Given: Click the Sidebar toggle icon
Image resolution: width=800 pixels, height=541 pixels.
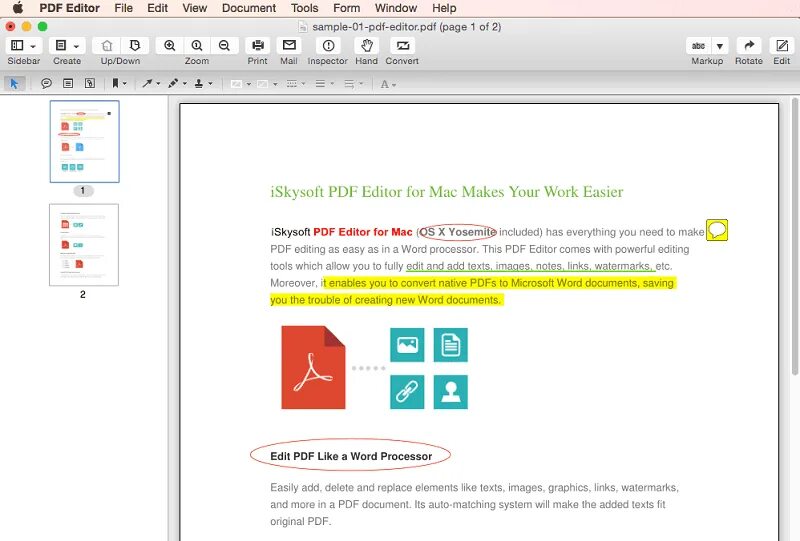Looking at the screenshot, I should (x=17, y=45).
